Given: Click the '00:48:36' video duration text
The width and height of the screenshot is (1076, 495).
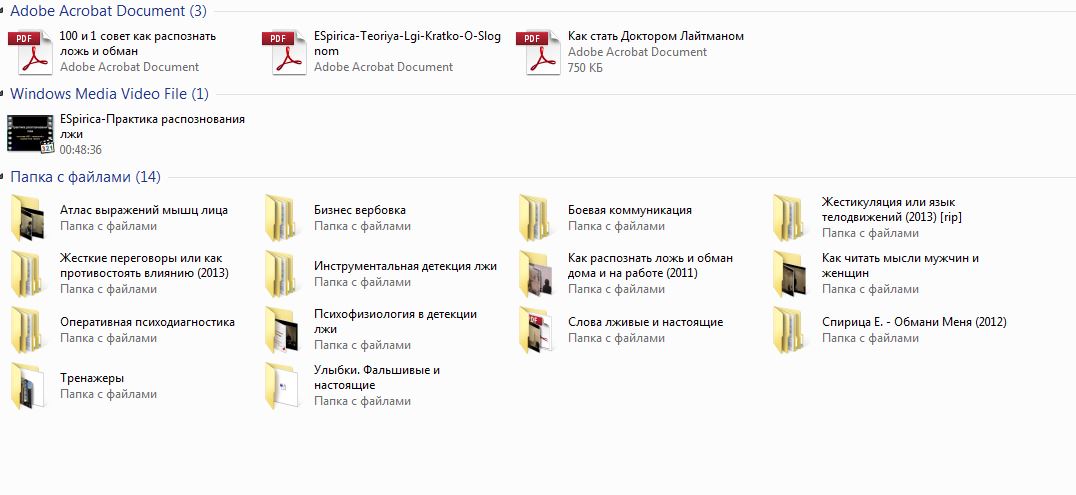Looking at the screenshot, I should point(81,150).
